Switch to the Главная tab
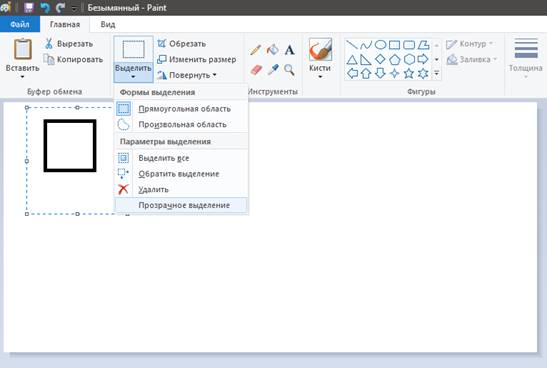This screenshot has height=368, width=547. coord(65,24)
